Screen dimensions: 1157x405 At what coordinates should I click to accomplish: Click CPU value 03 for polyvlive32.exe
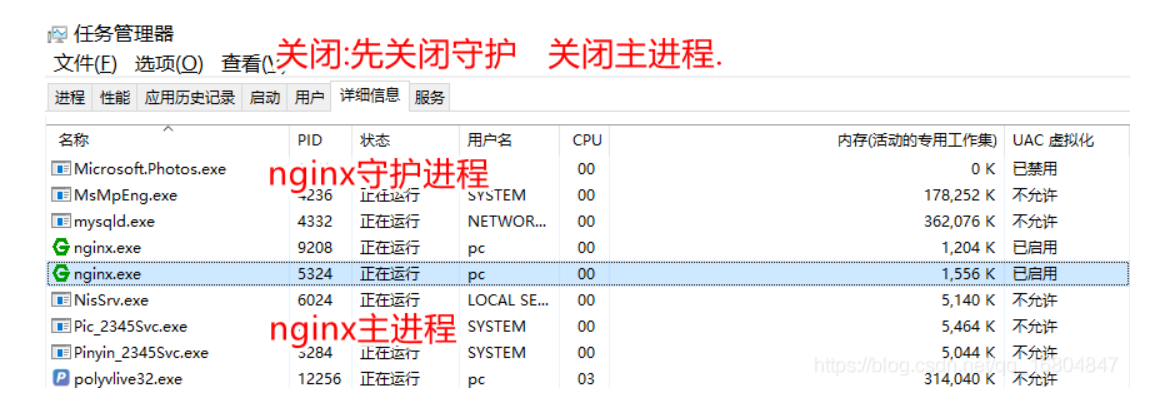(586, 379)
